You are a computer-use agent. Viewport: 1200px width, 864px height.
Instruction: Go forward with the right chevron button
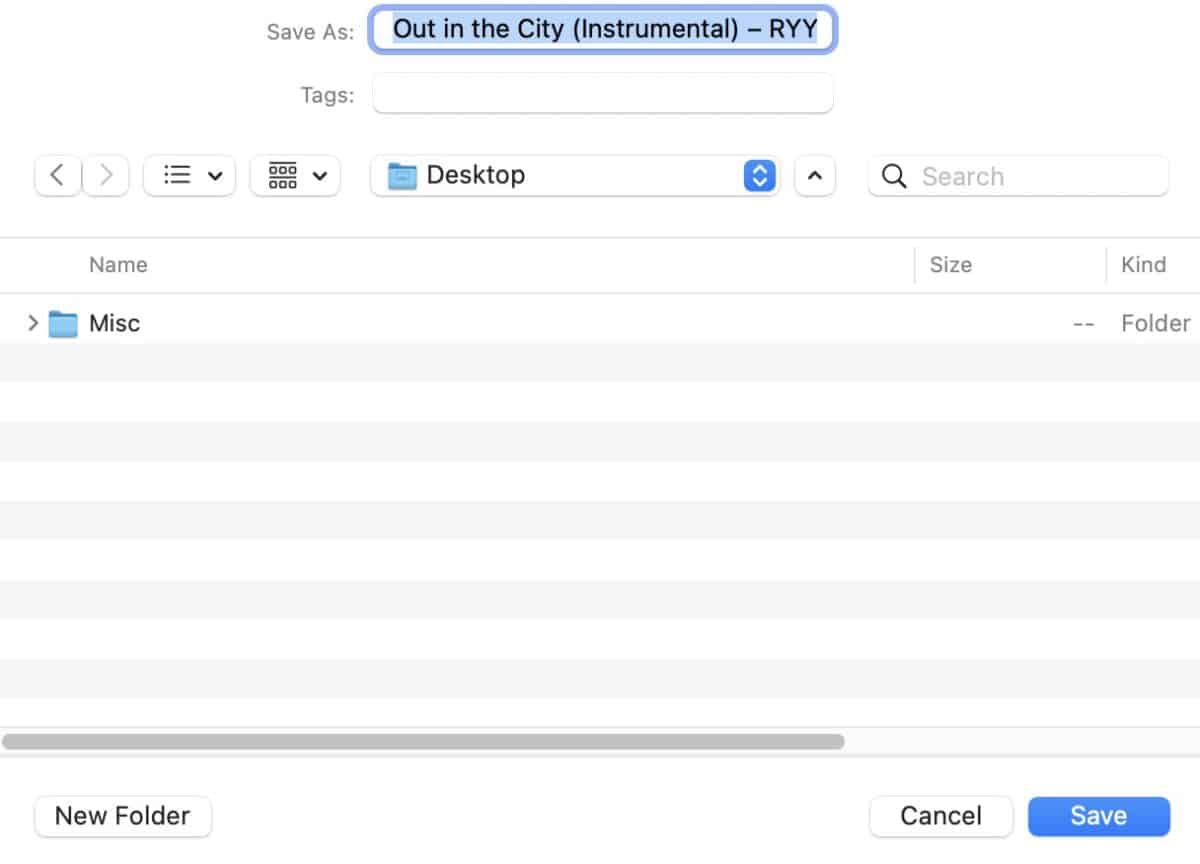[105, 176]
